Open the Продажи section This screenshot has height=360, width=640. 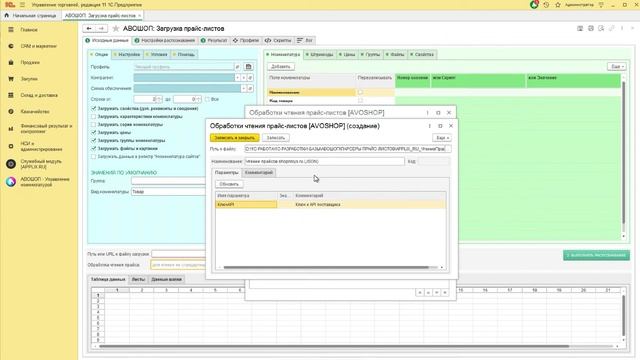(30, 62)
